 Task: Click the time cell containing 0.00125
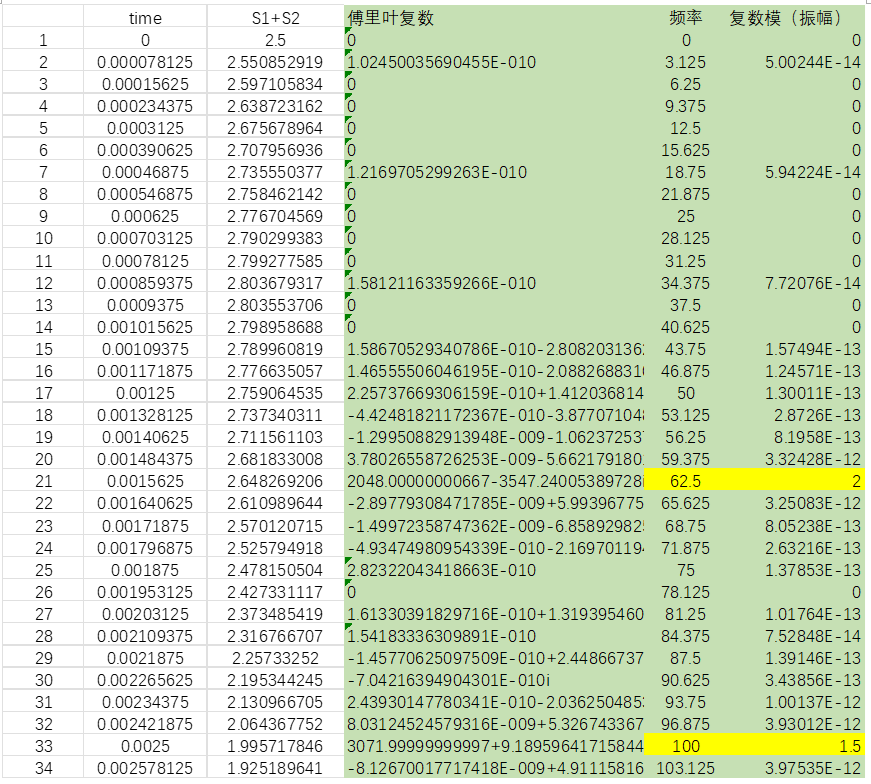click(x=145, y=393)
